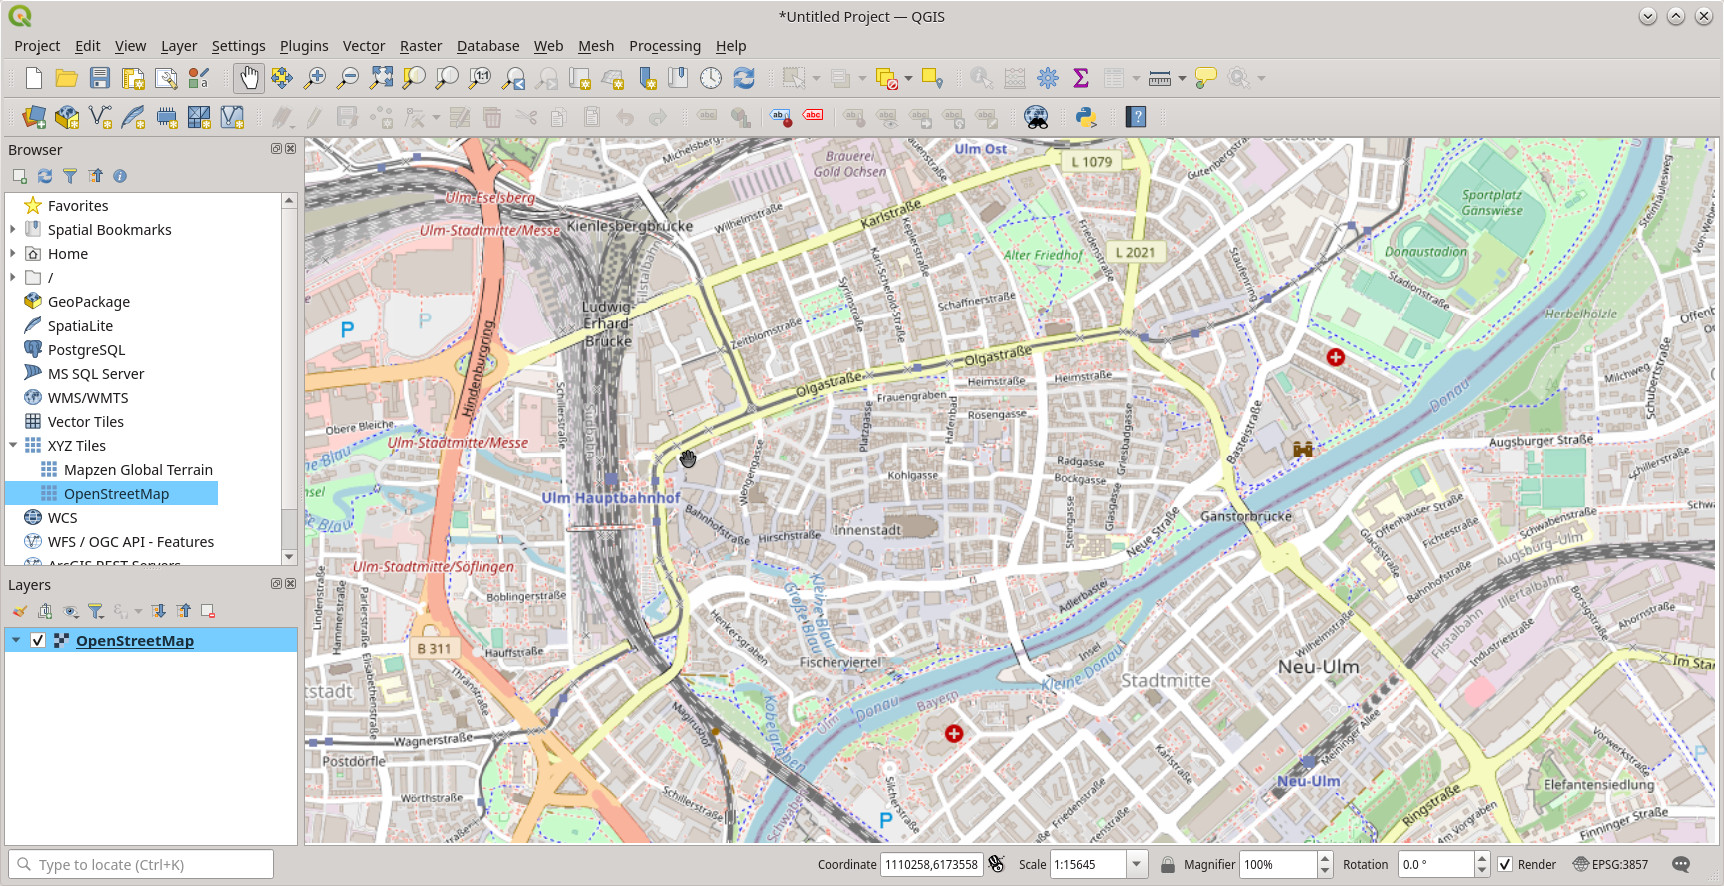Click the New GeoPackage Layer icon

point(67,117)
